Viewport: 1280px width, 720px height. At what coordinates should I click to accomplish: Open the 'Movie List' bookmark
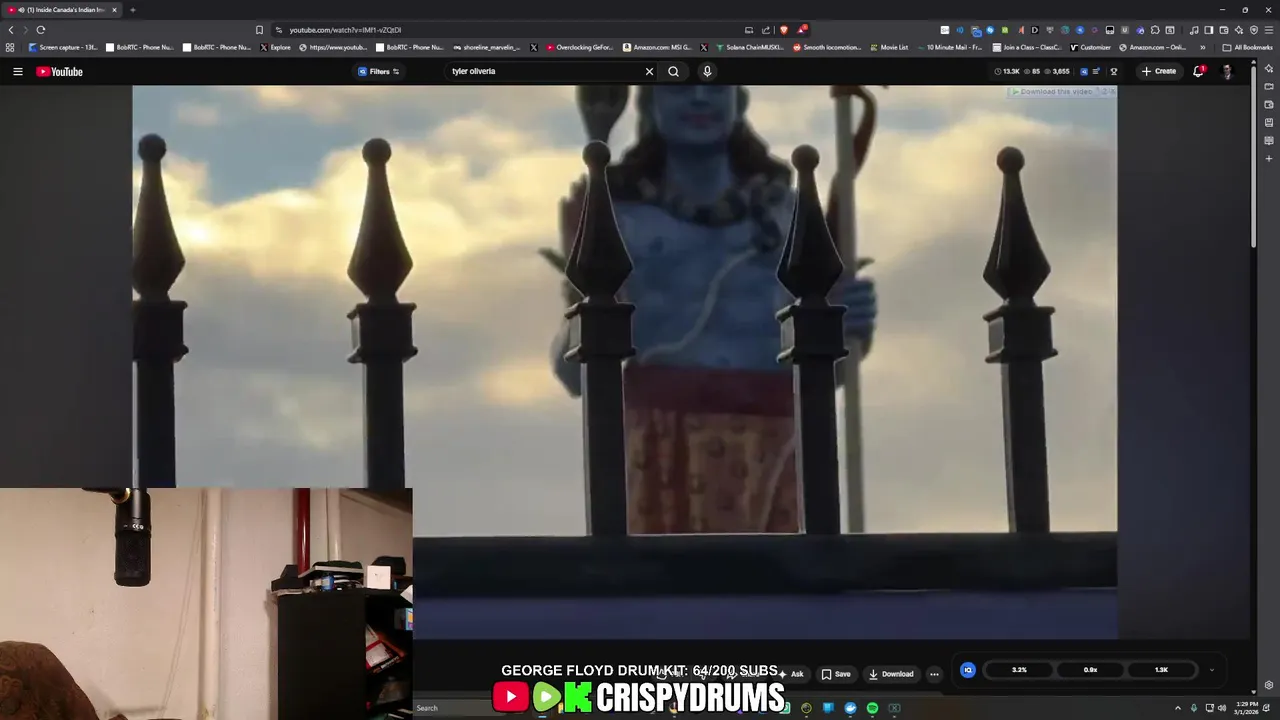click(889, 47)
